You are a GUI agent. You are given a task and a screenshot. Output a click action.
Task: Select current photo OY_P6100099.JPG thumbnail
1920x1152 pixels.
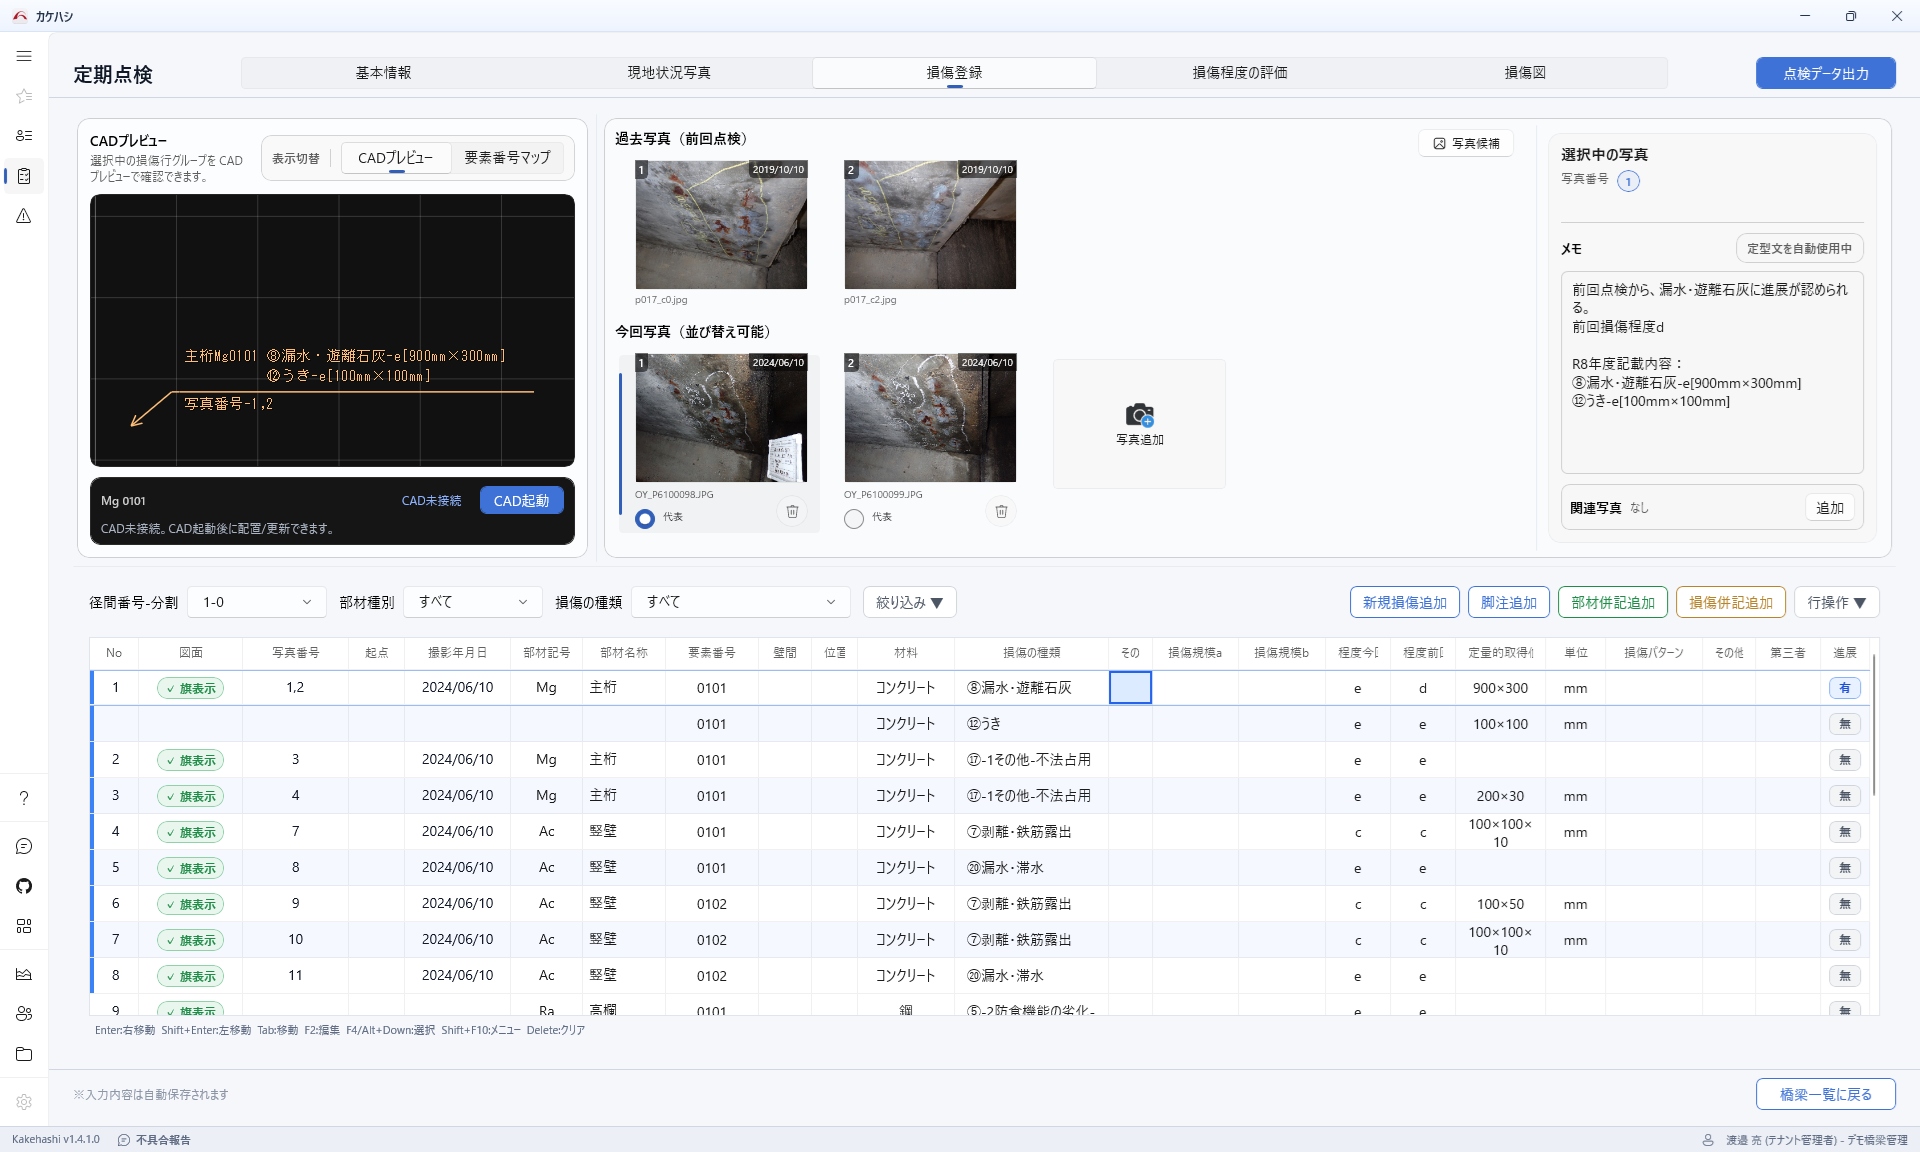pyautogui.click(x=930, y=418)
